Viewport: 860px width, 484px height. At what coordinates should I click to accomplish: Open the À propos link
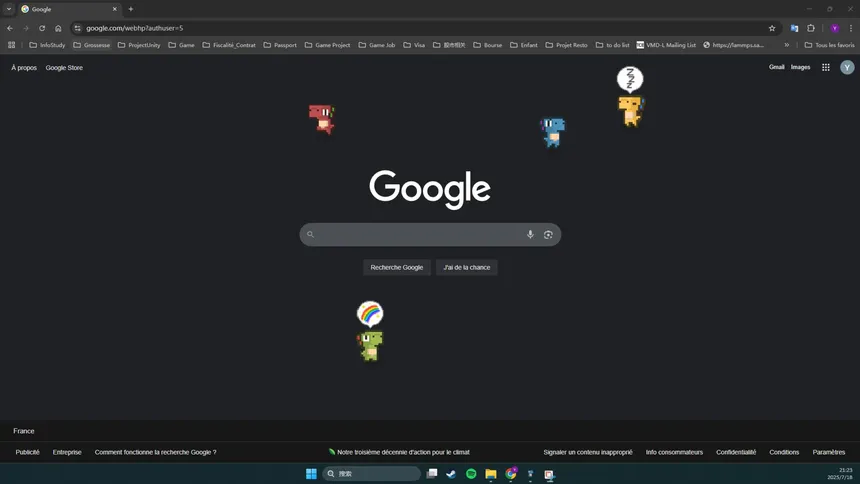click(24, 67)
